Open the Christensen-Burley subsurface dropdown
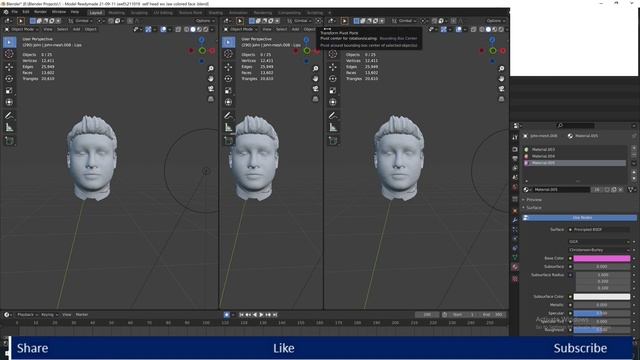The image size is (640, 360). (599, 250)
